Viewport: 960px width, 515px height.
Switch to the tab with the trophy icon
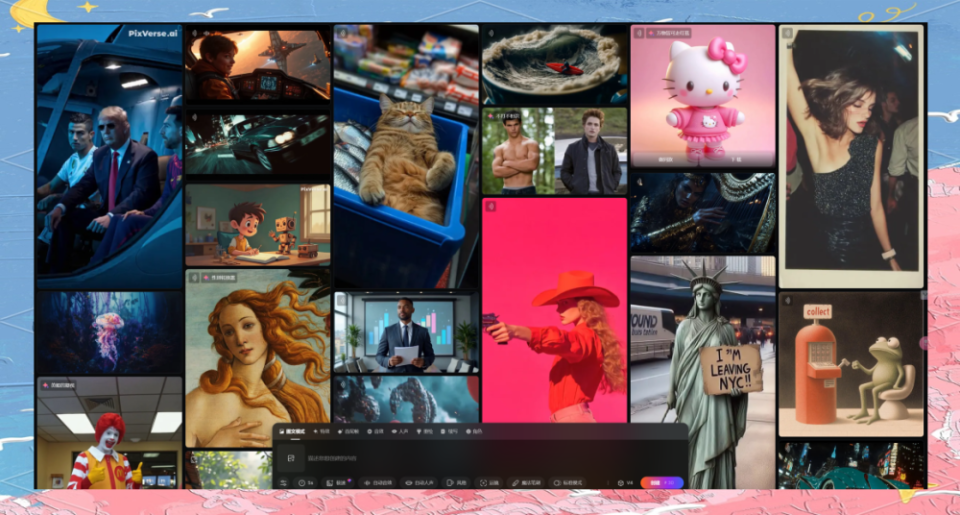pos(424,431)
